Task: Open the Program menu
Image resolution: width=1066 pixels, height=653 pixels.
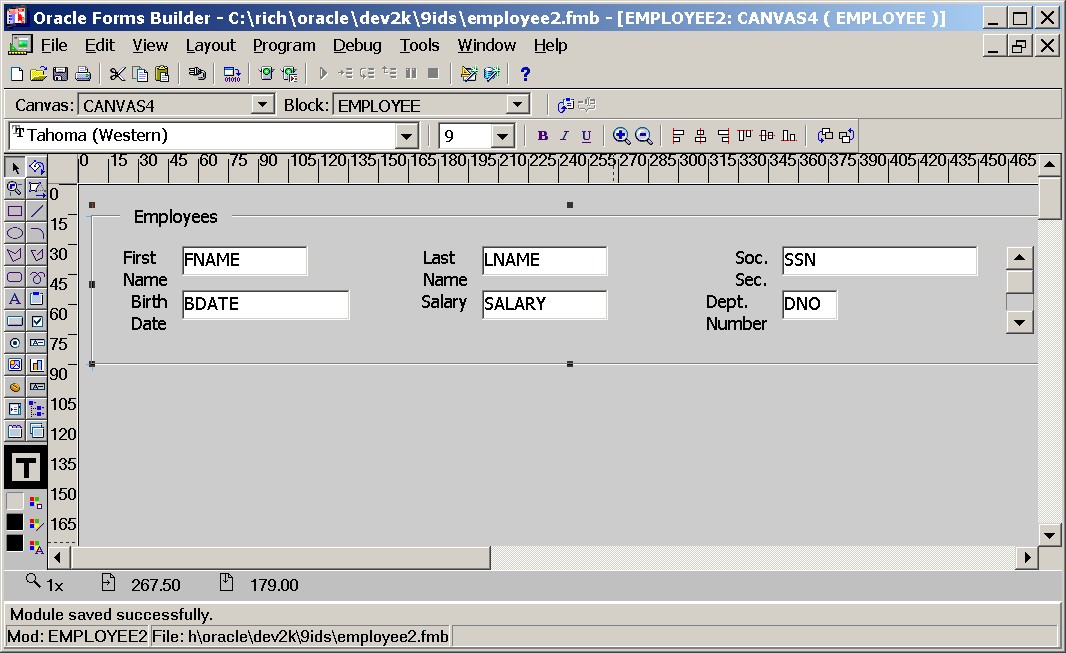Action: 284,46
